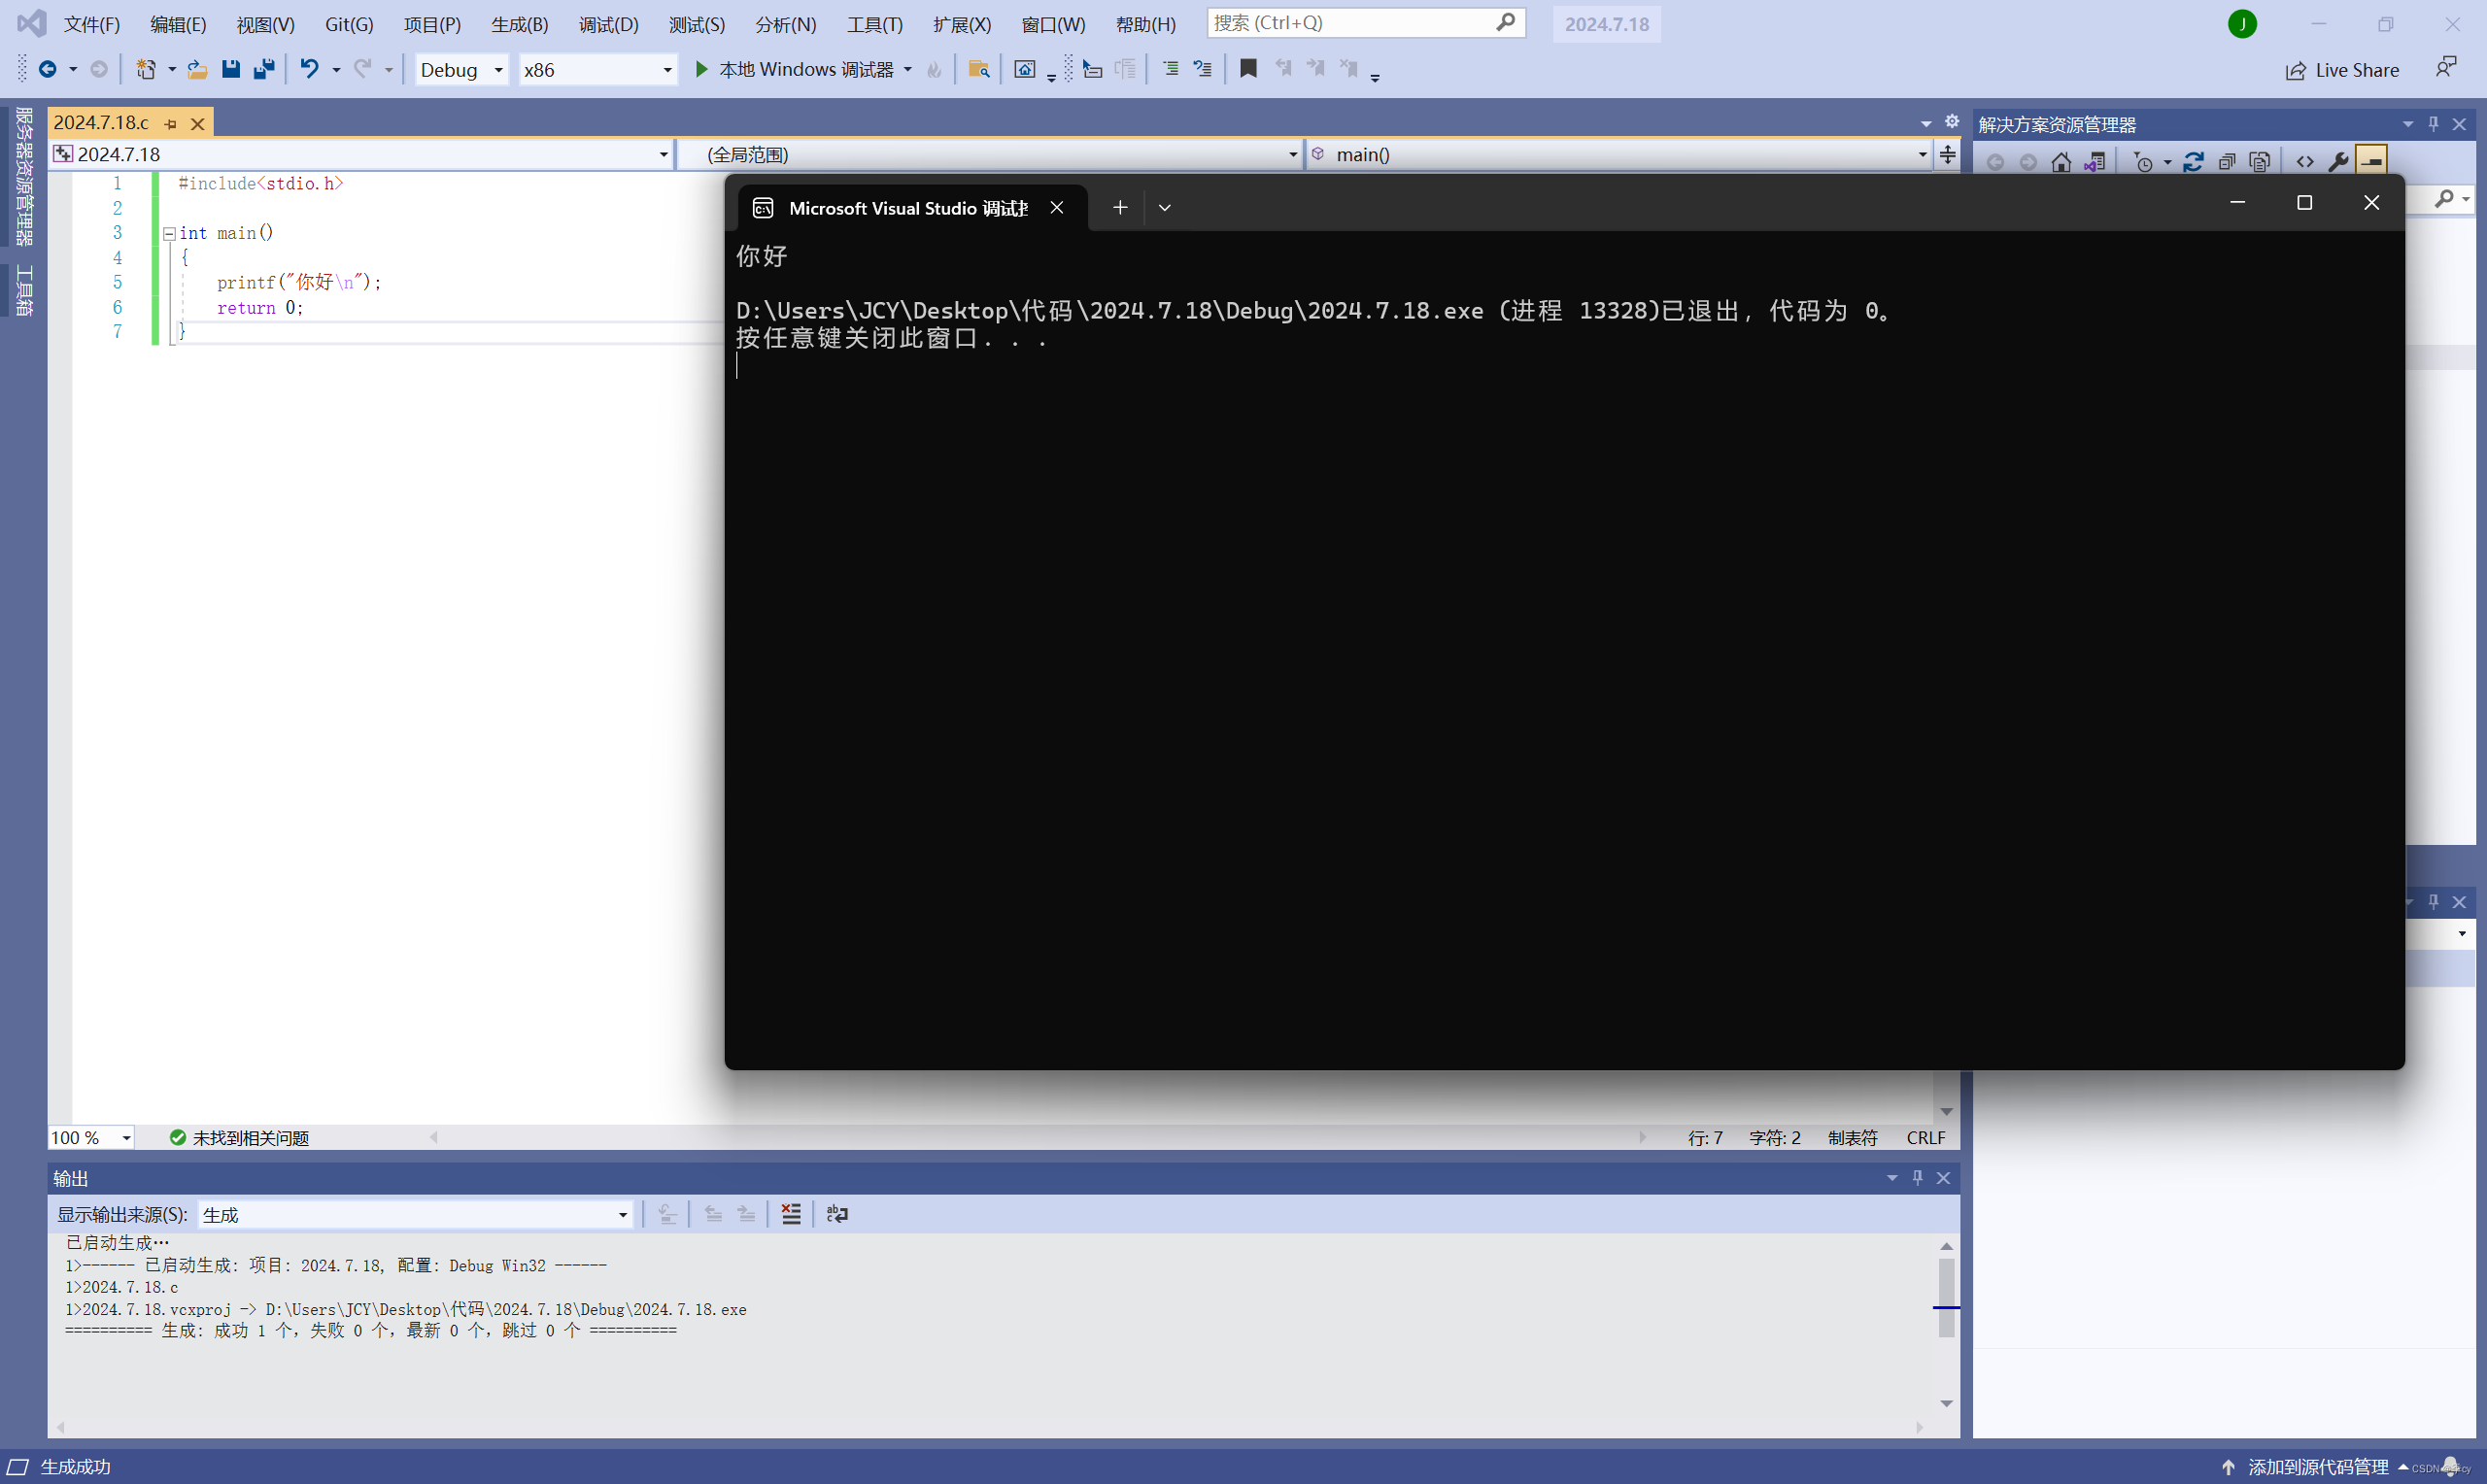Click the green account avatar J
Screen dimensions: 2487x1484
2242,24
